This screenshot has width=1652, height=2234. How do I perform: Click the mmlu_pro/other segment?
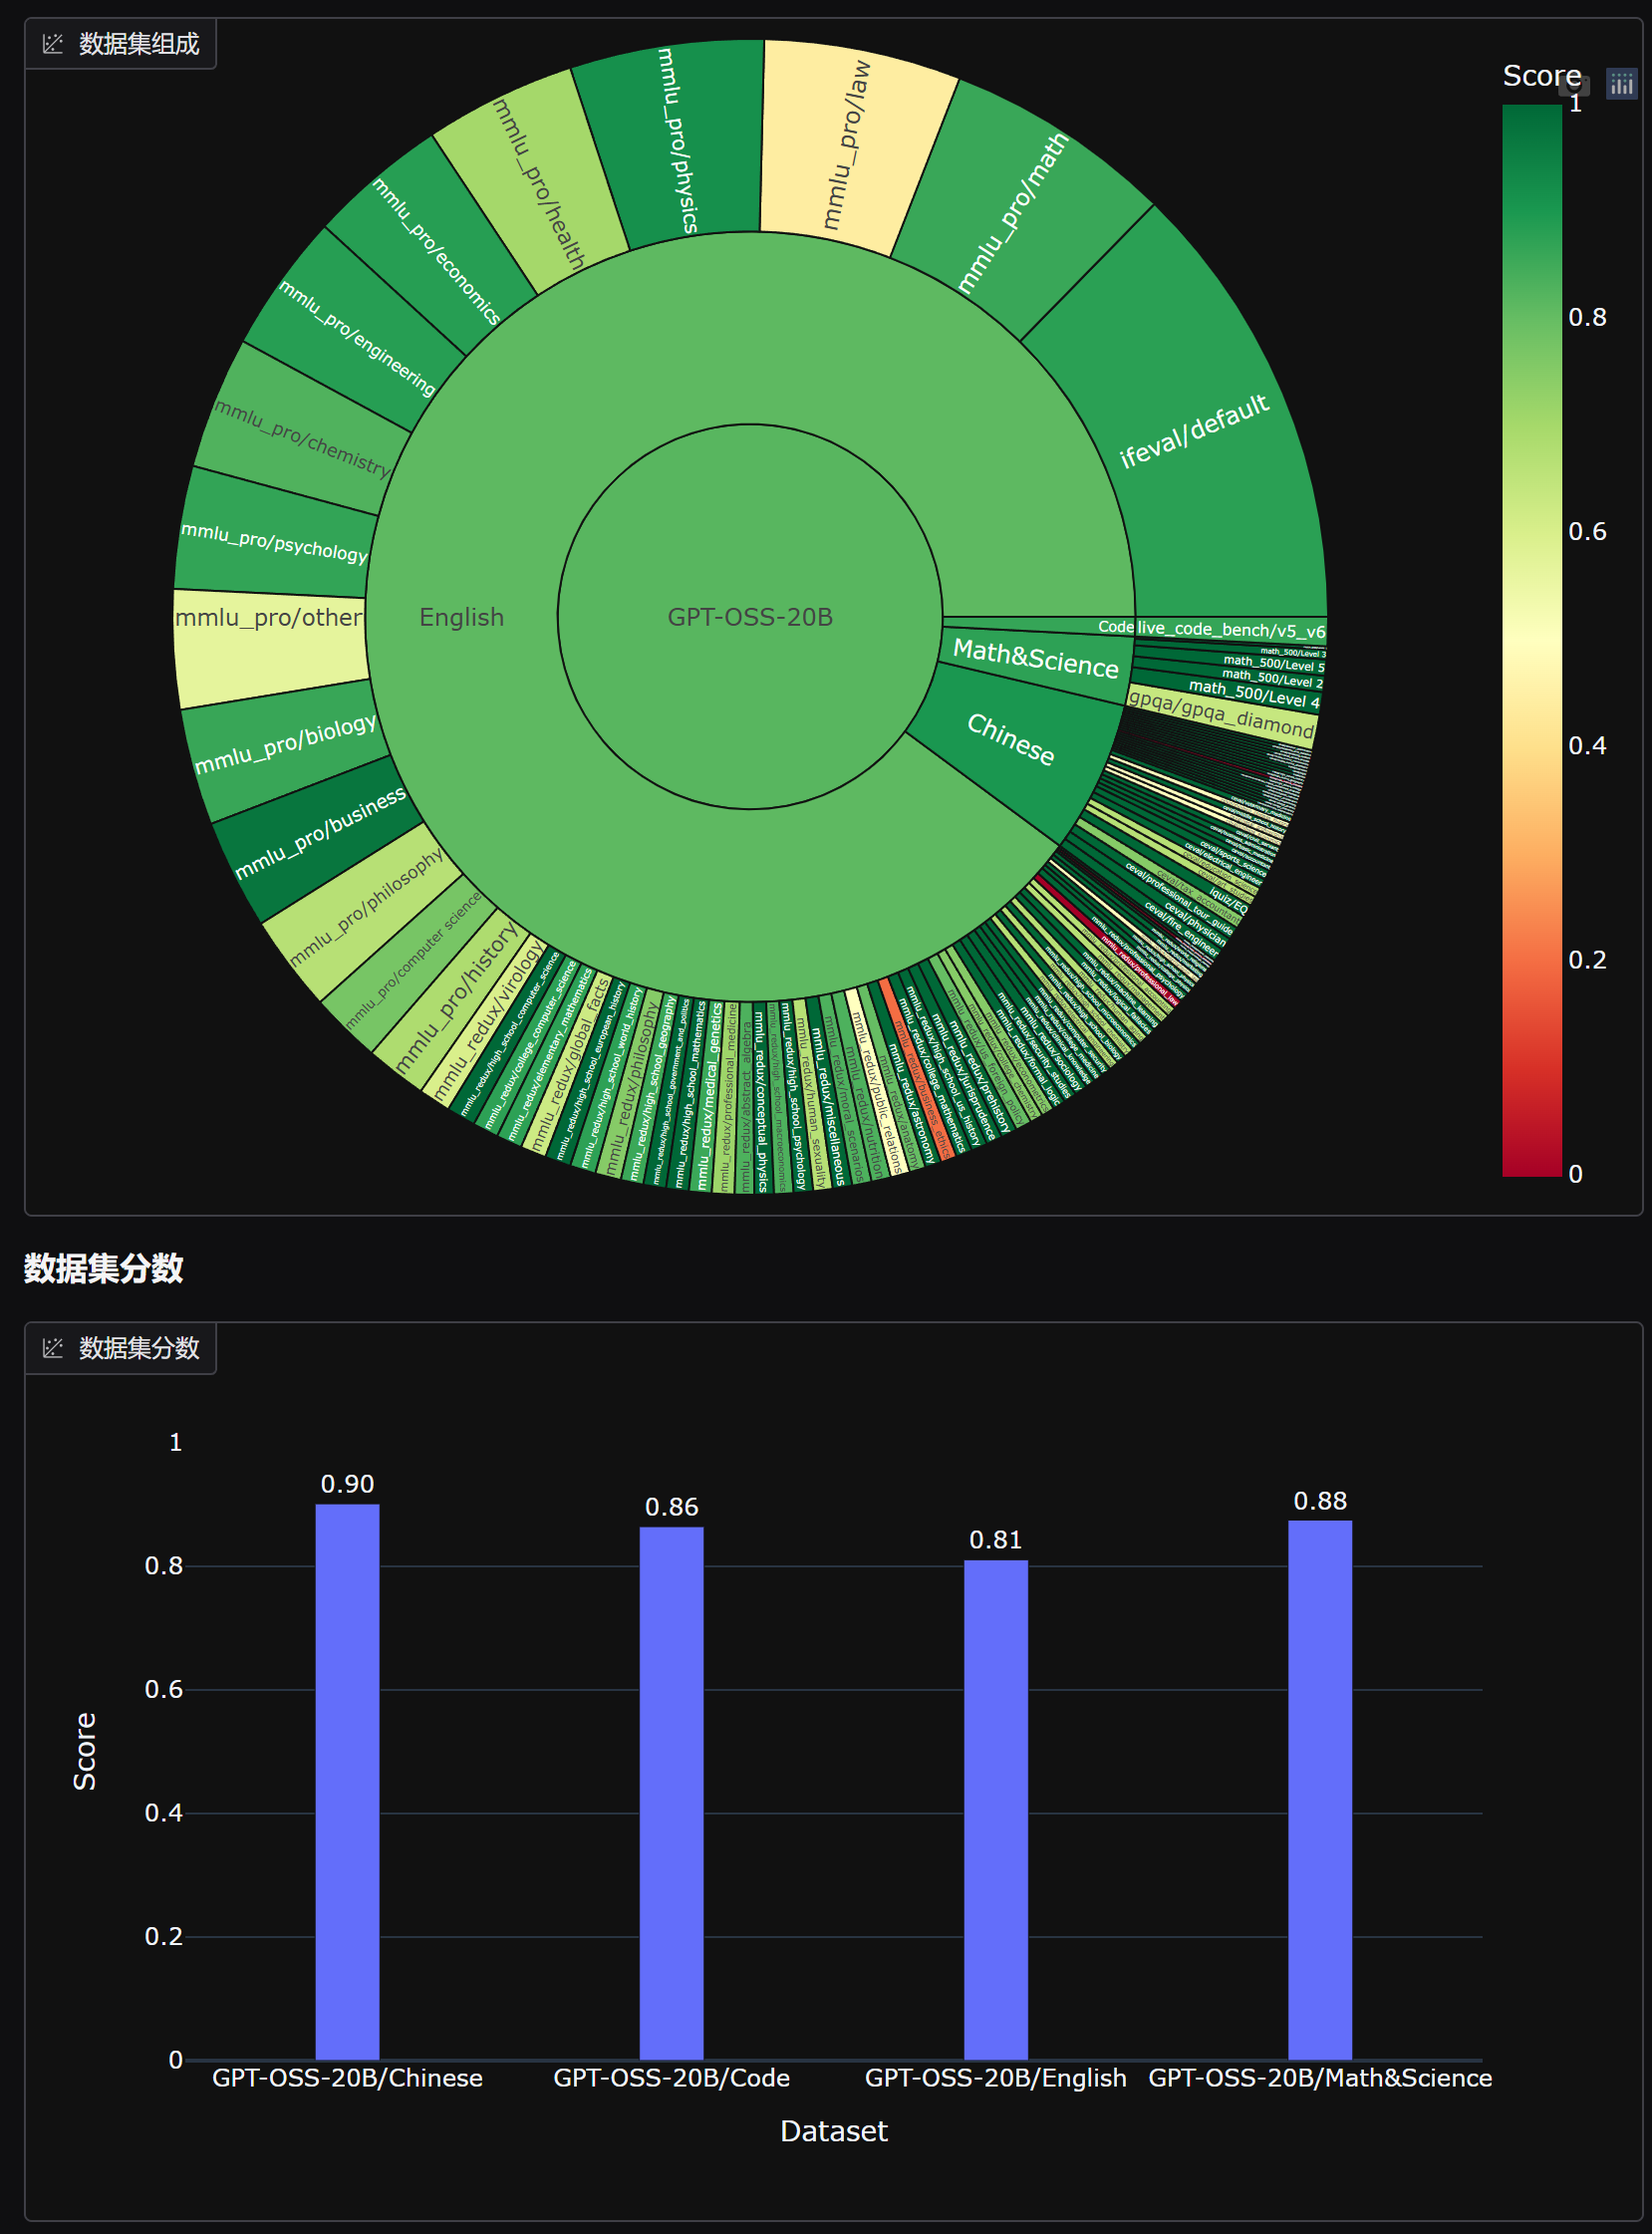click(268, 618)
